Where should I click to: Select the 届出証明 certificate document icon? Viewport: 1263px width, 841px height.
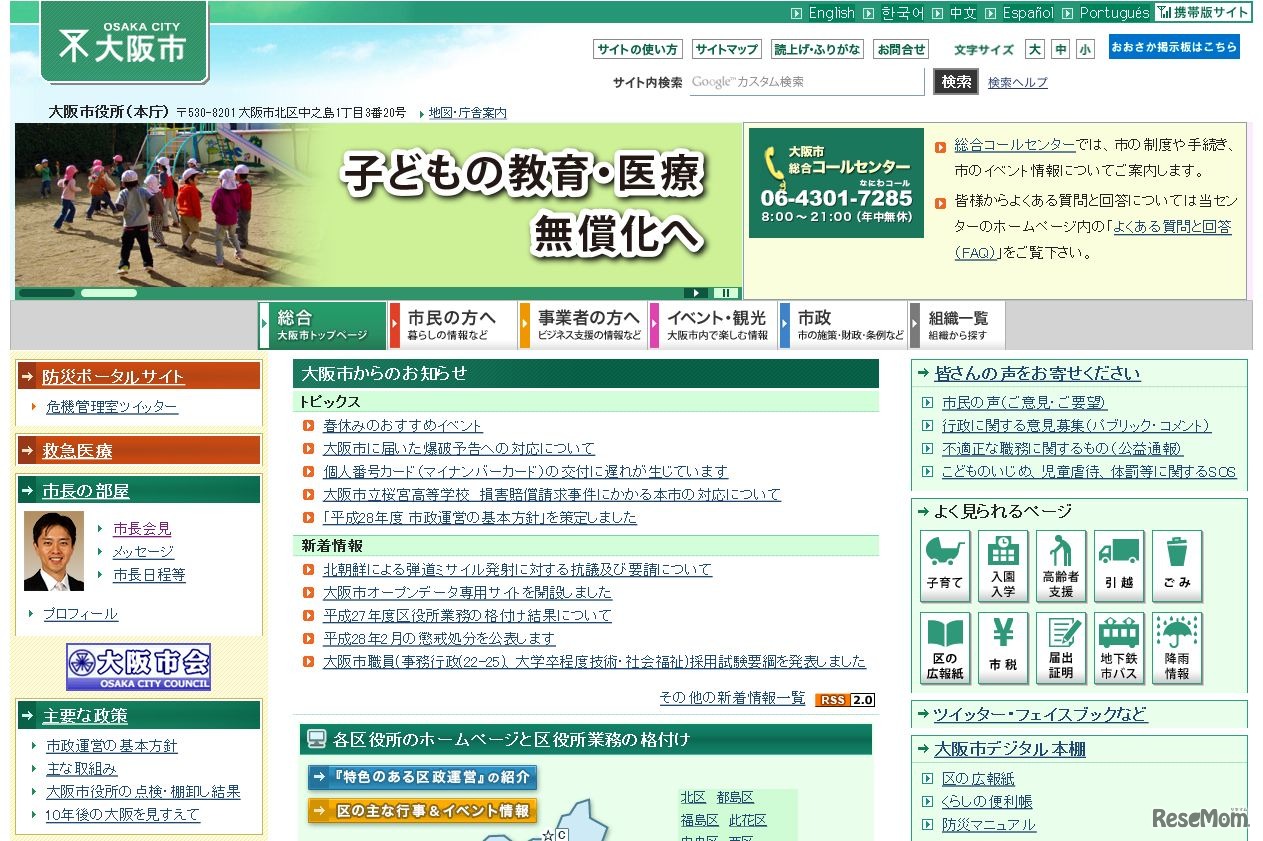coord(1060,646)
